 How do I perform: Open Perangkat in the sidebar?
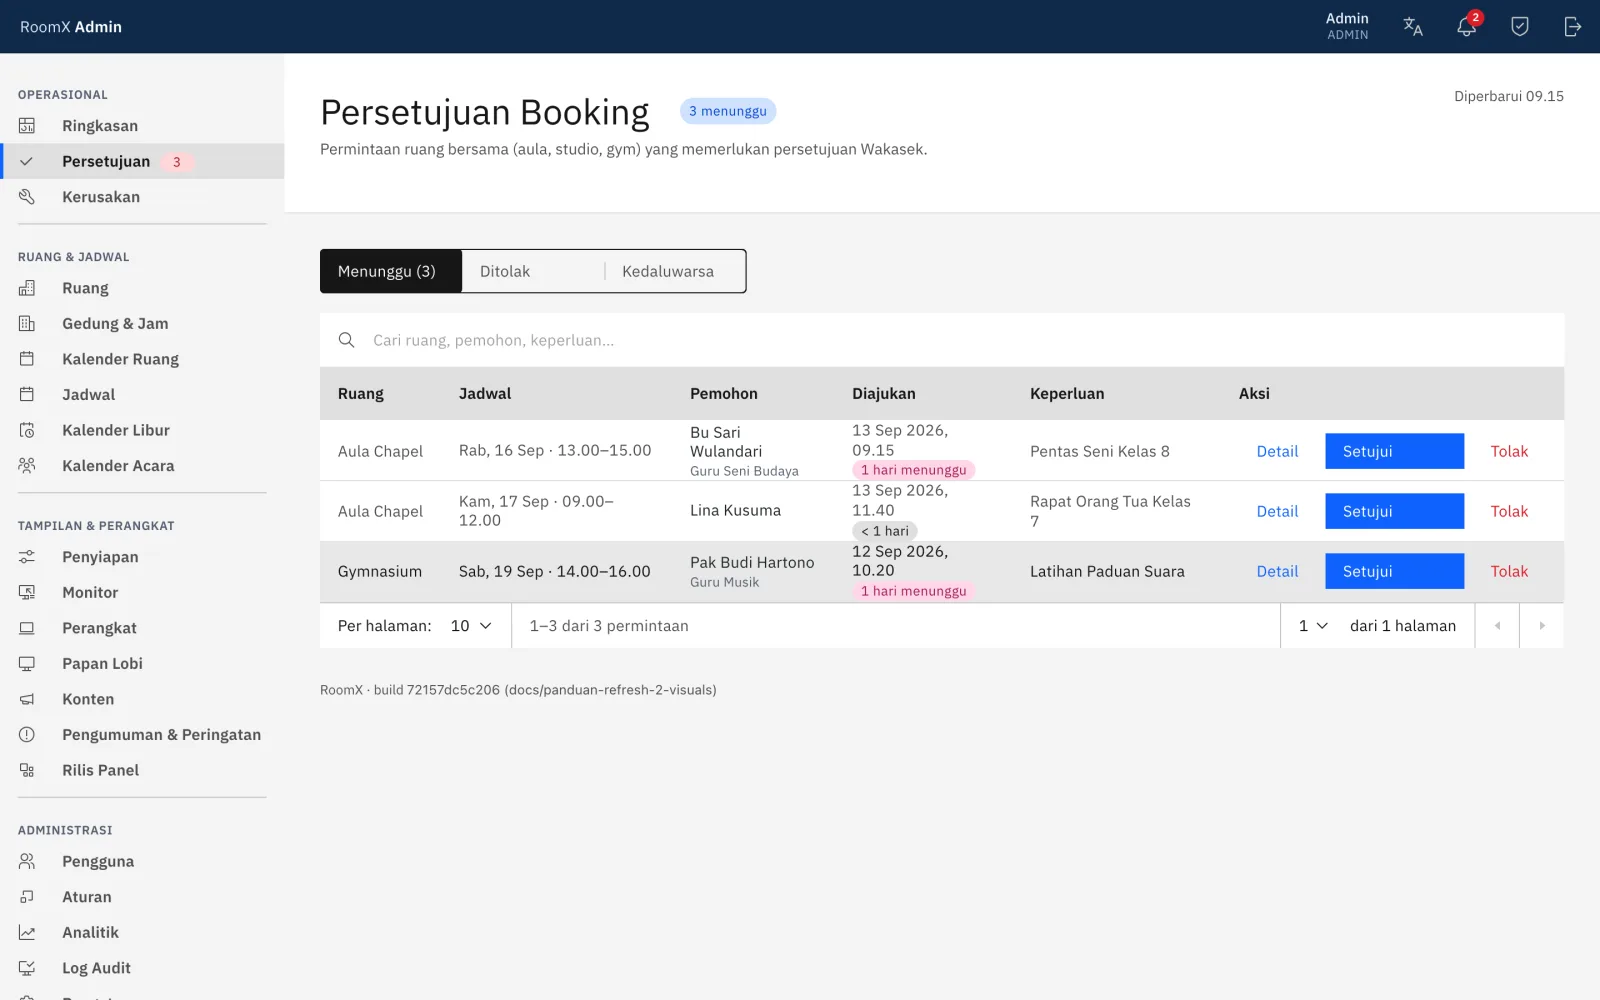point(143,628)
